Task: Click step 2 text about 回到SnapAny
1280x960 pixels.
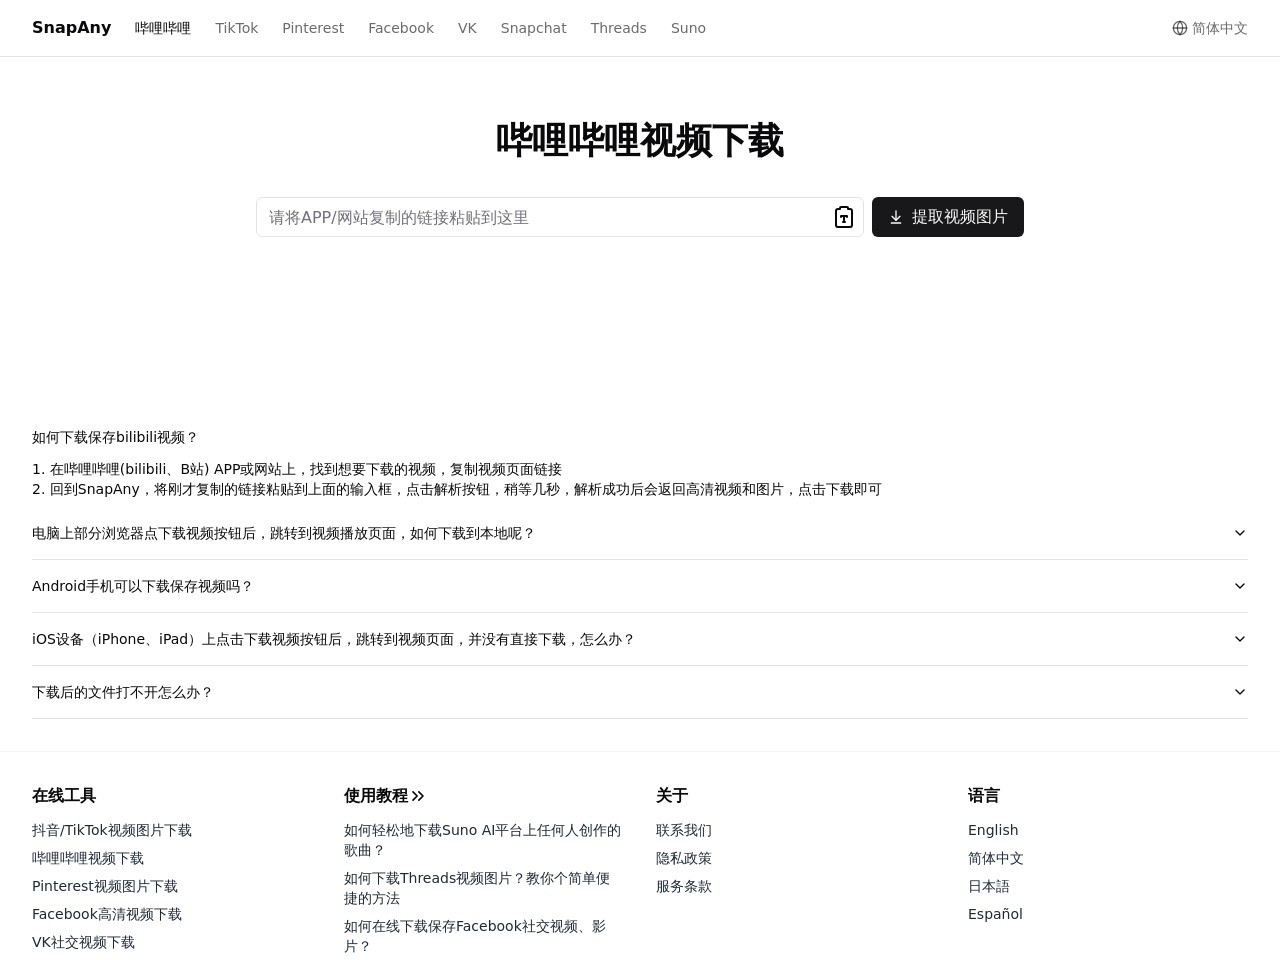Action: (x=457, y=489)
